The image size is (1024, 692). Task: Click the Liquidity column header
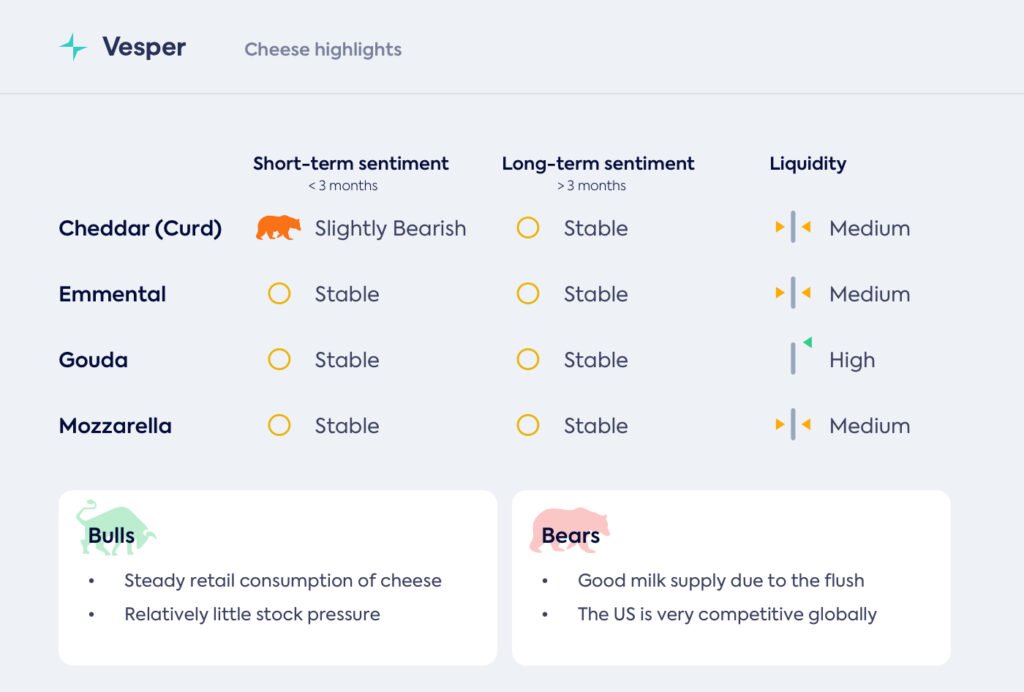coord(807,164)
